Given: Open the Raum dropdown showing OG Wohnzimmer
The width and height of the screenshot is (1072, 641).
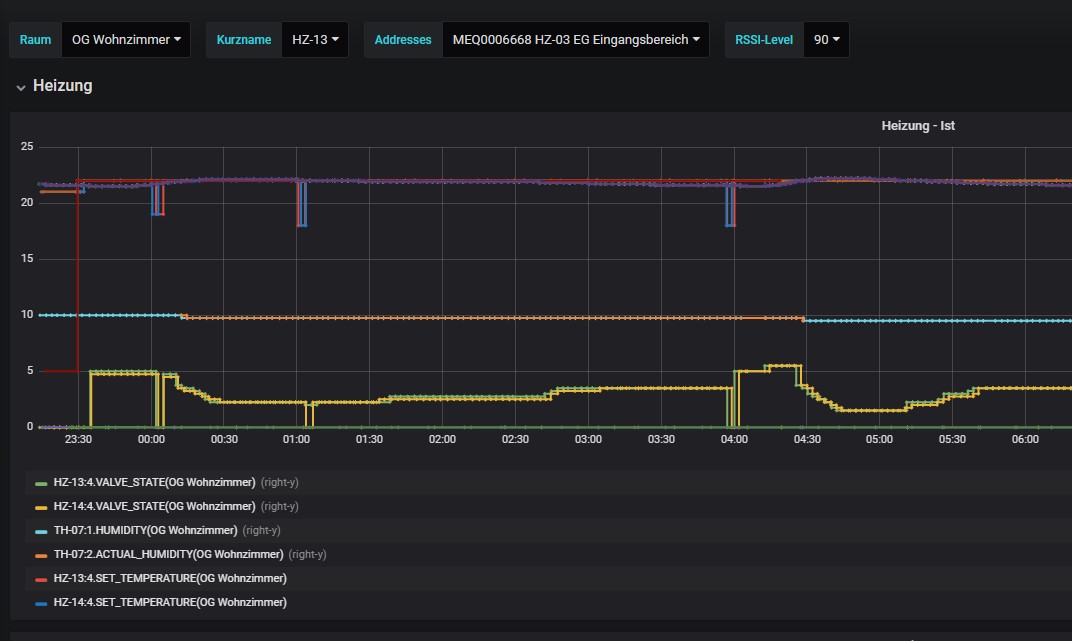Looking at the screenshot, I should [125, 40].
